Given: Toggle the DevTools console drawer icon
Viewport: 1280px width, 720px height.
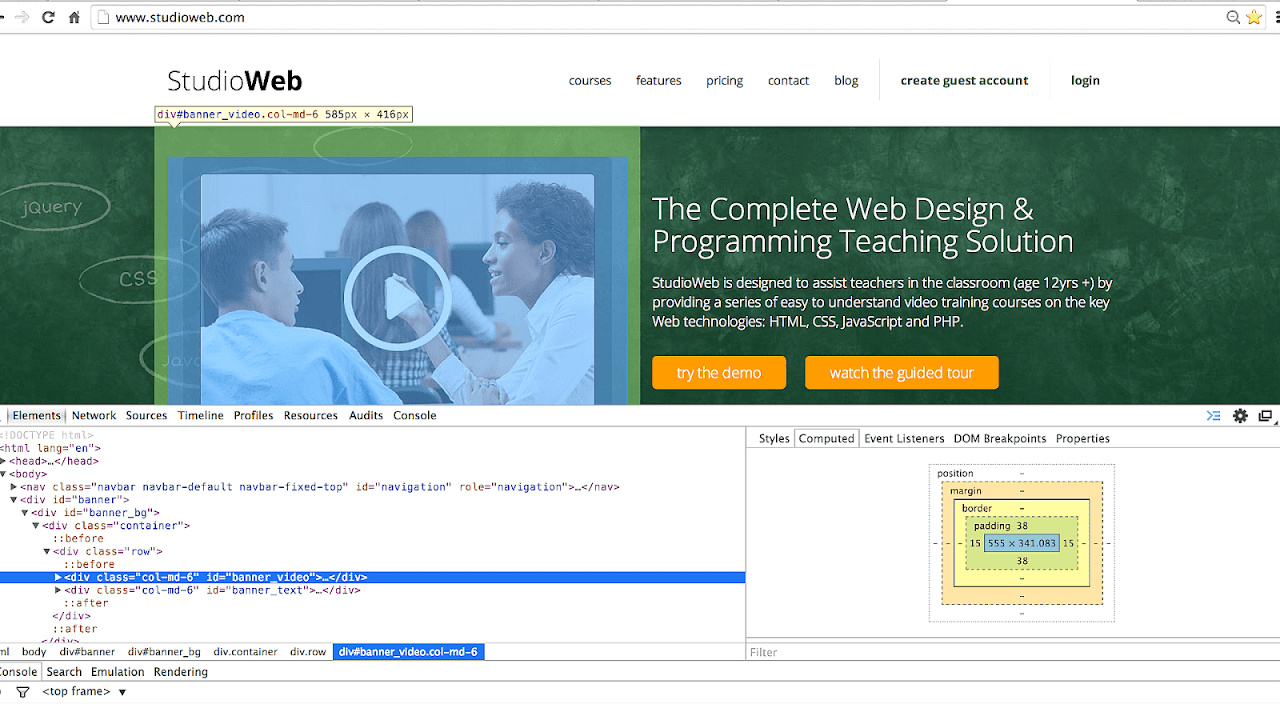Looking at the screenshot, I should click(1213, 416).
